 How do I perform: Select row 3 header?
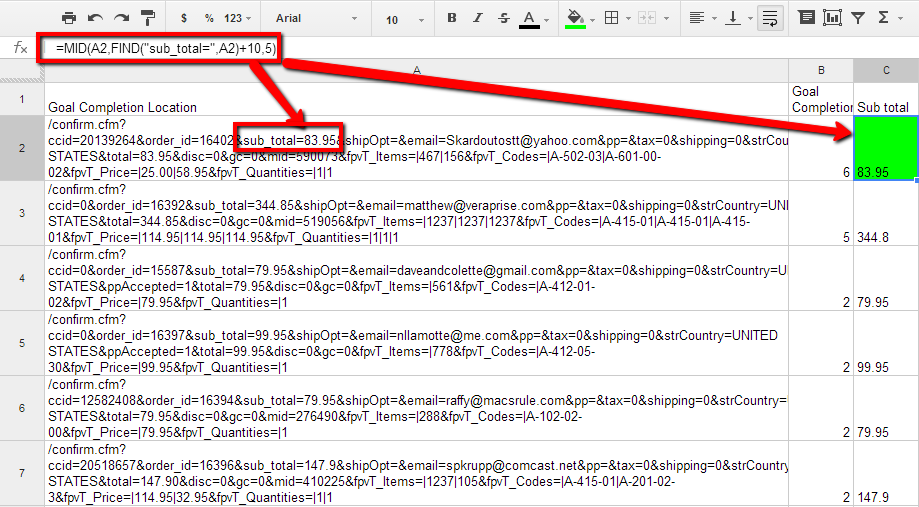(x=21, y=214)
